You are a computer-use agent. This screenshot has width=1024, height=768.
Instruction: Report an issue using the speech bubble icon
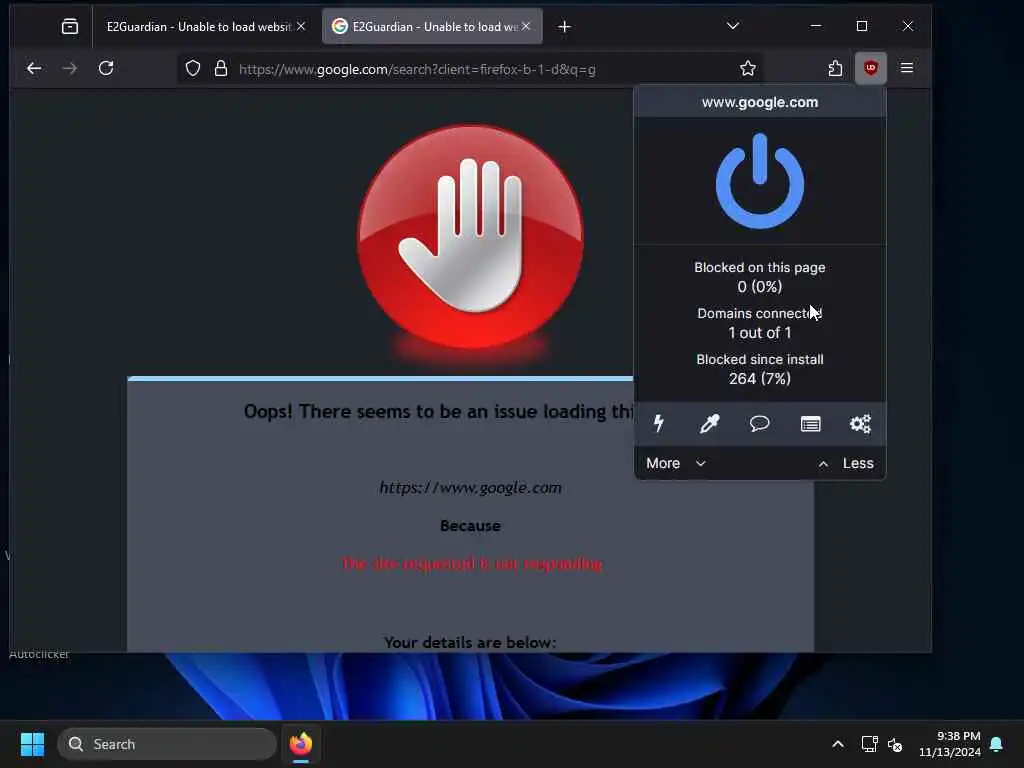click(x=760, y=424)
